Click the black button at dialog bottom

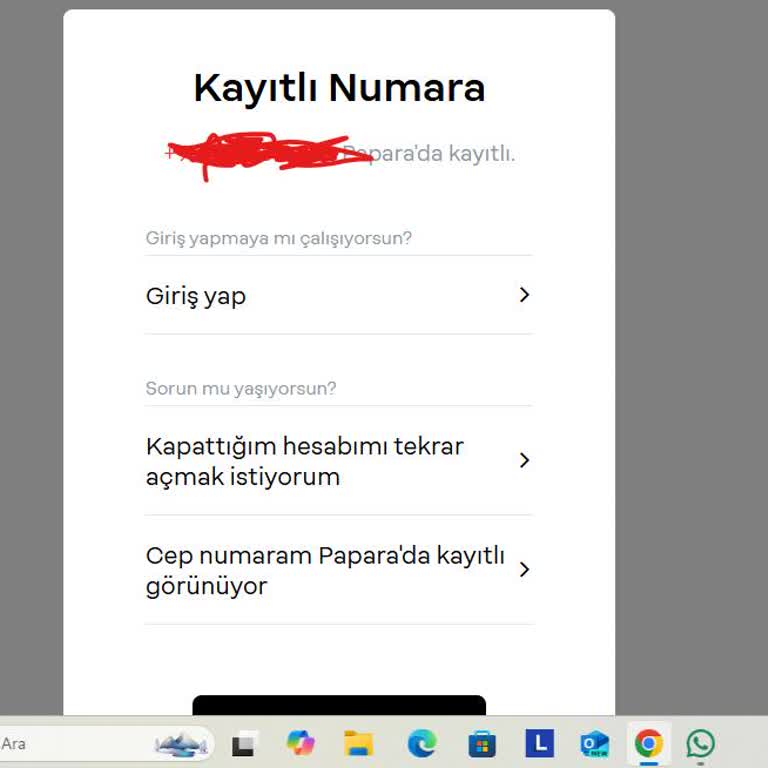click(339, 705)
